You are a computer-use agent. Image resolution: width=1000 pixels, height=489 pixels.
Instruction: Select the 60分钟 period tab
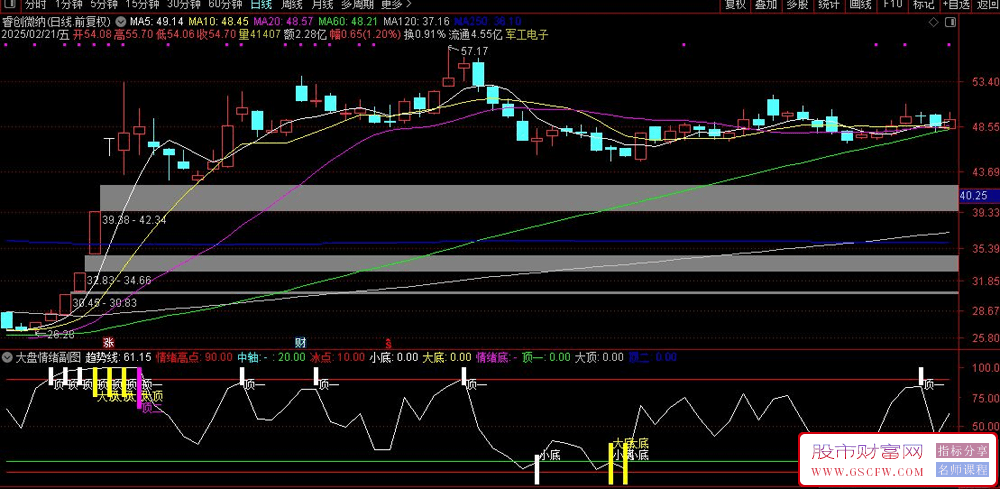(x=226, y=4)
